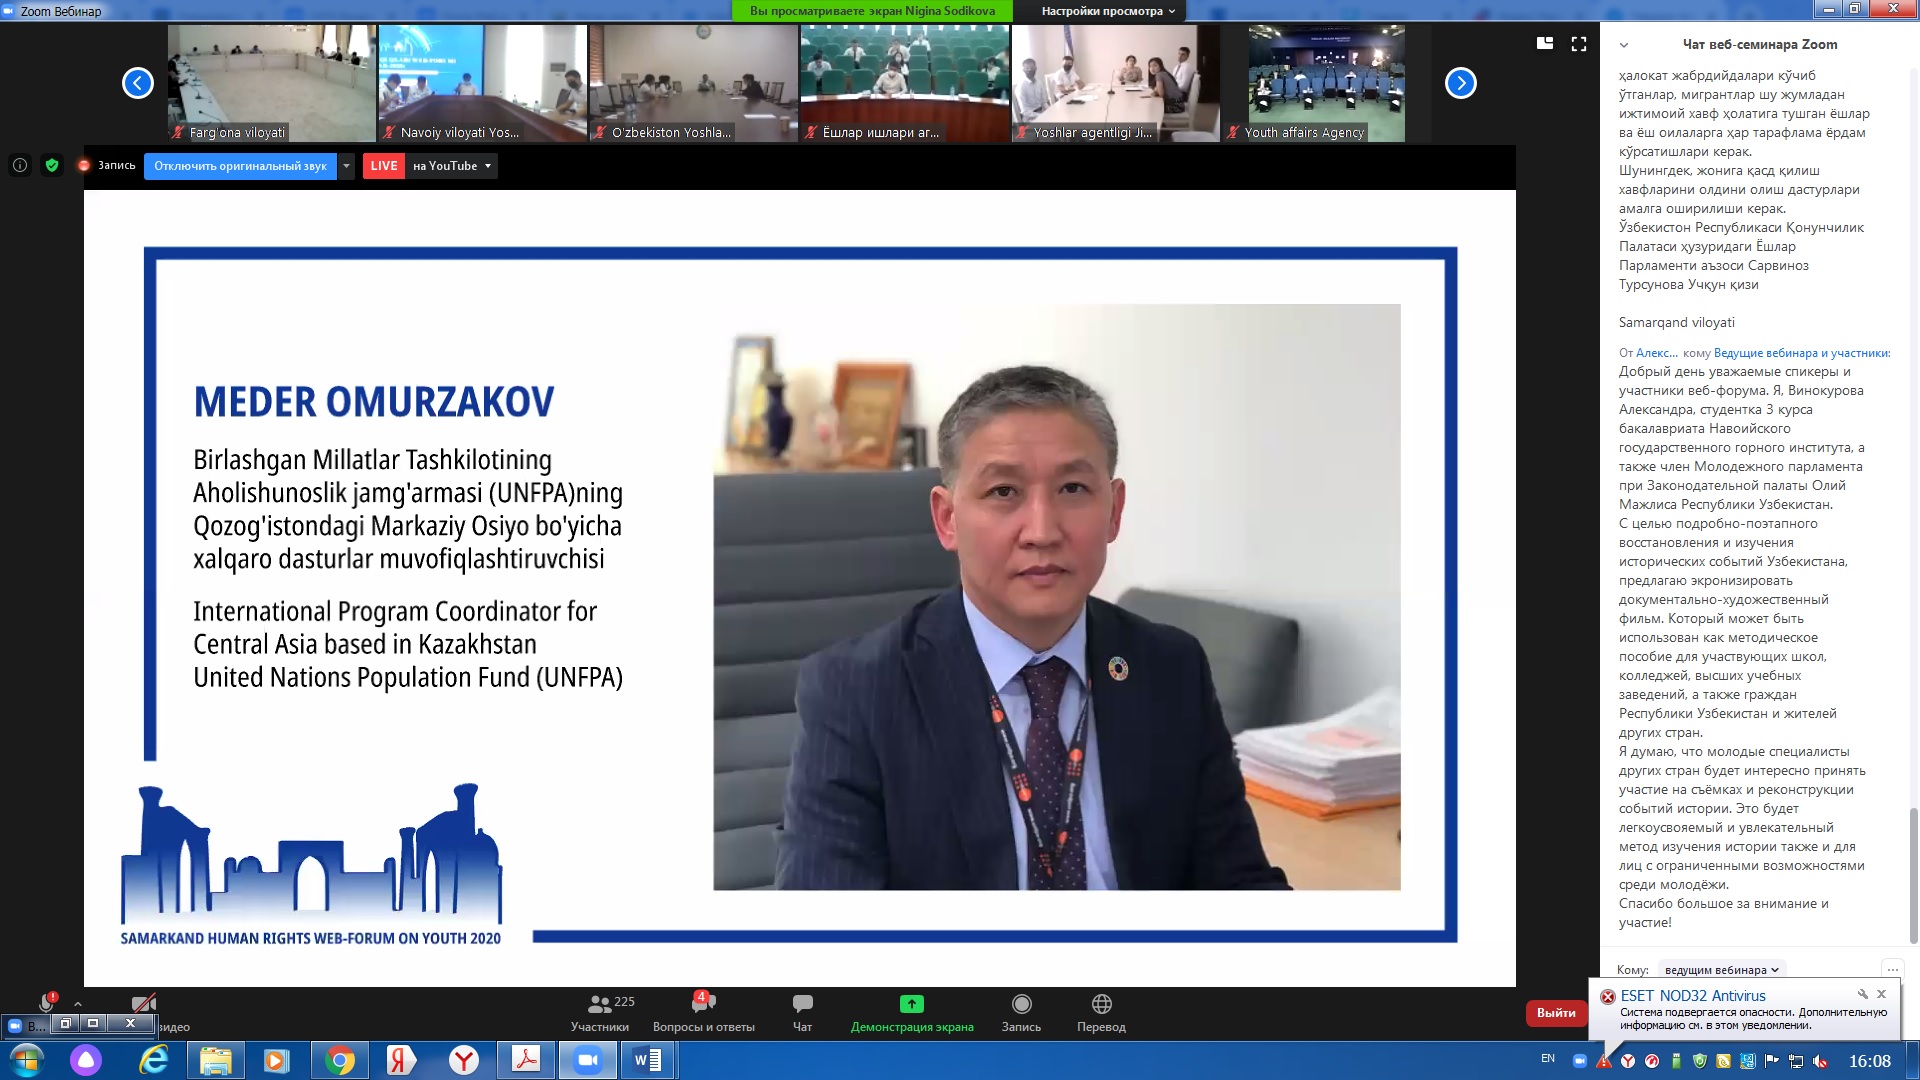The width and height of the screenshot is (1920, 1080).
Task: Open the Участники participants panel
Action: [600, 1012]
